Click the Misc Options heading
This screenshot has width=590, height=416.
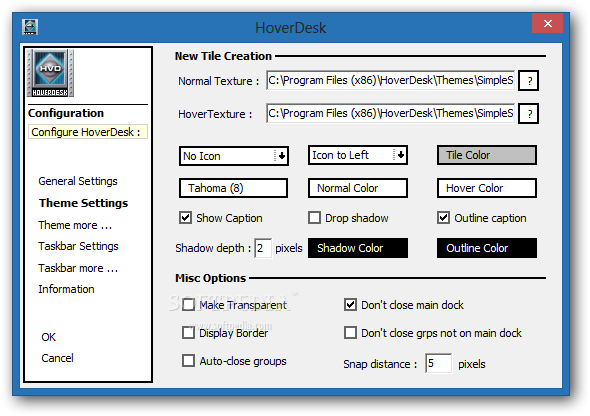click(210, 278)
